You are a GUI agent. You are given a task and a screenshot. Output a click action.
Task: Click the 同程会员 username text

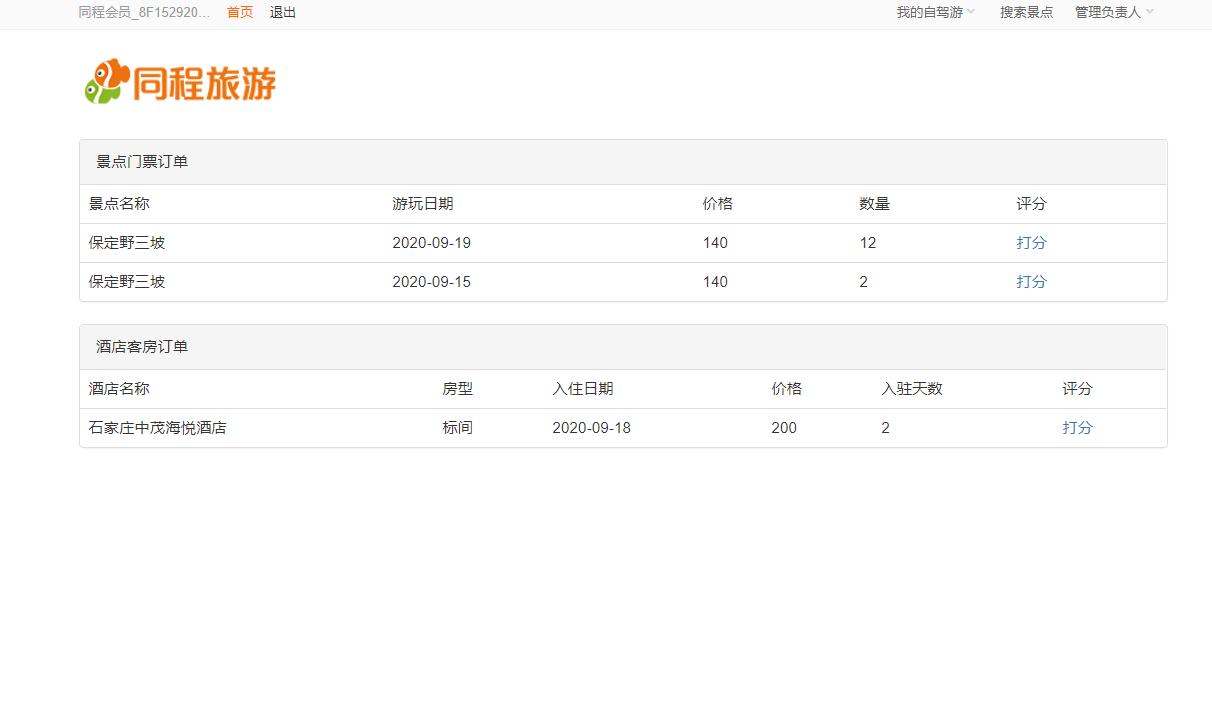click(x=145, y=12)
